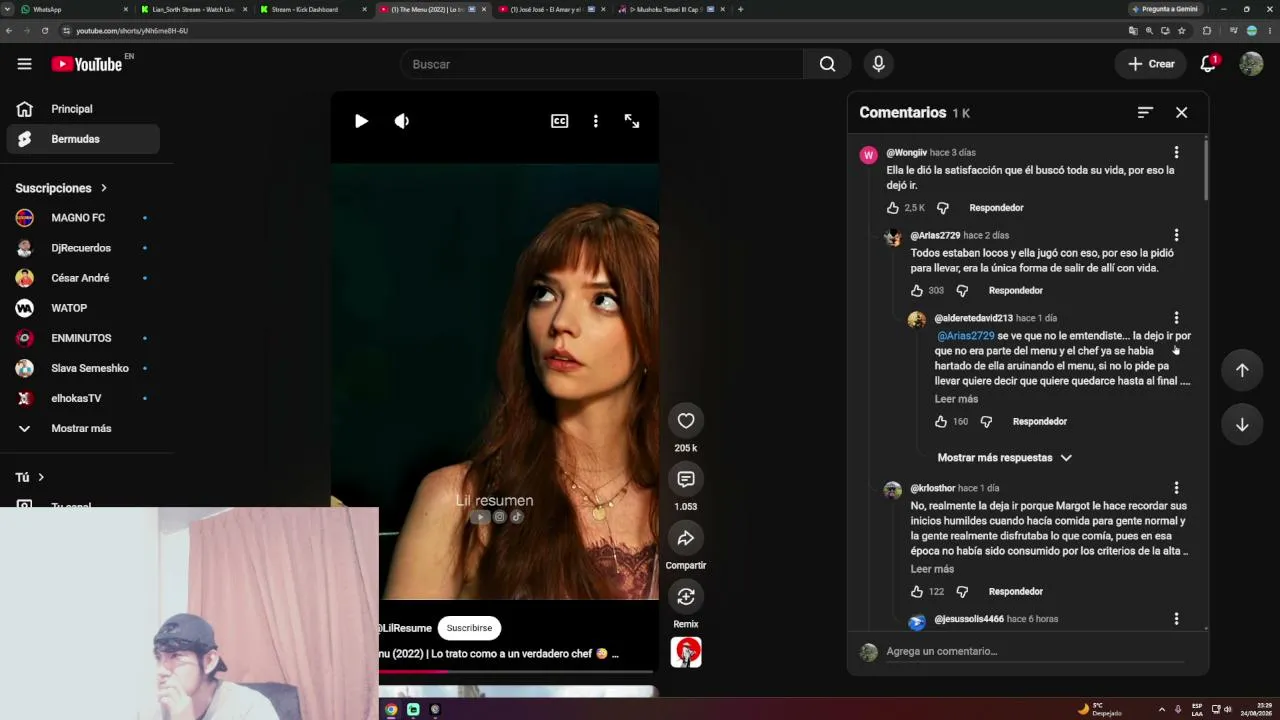The width and height of the screenshot is (1280, 720).
Task: Click the Pregunta a Gemini button
Action: 1165,9
